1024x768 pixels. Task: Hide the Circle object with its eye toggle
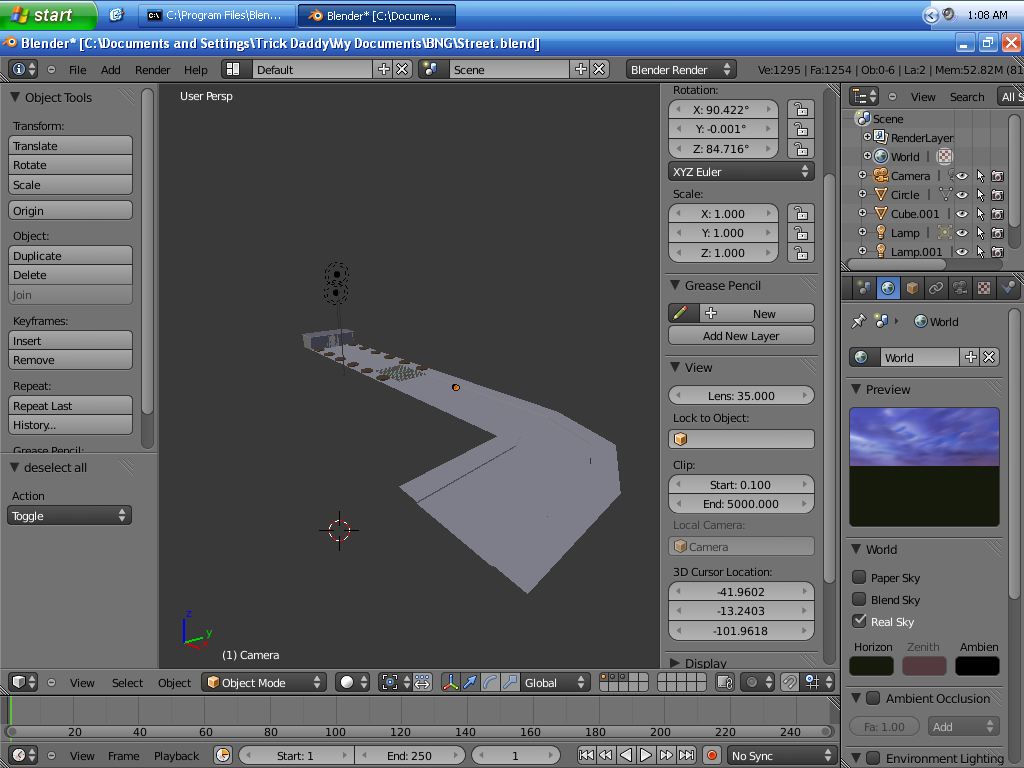962,195
